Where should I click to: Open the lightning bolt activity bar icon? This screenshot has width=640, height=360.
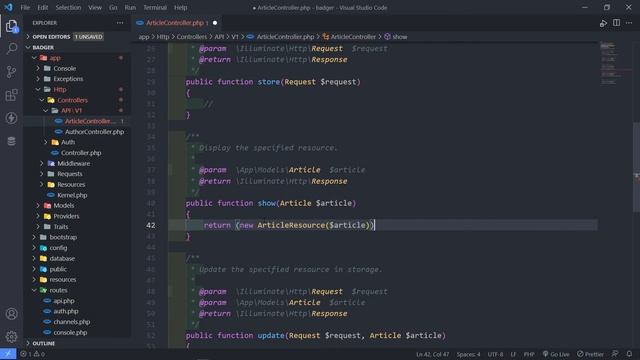[11, 118]
